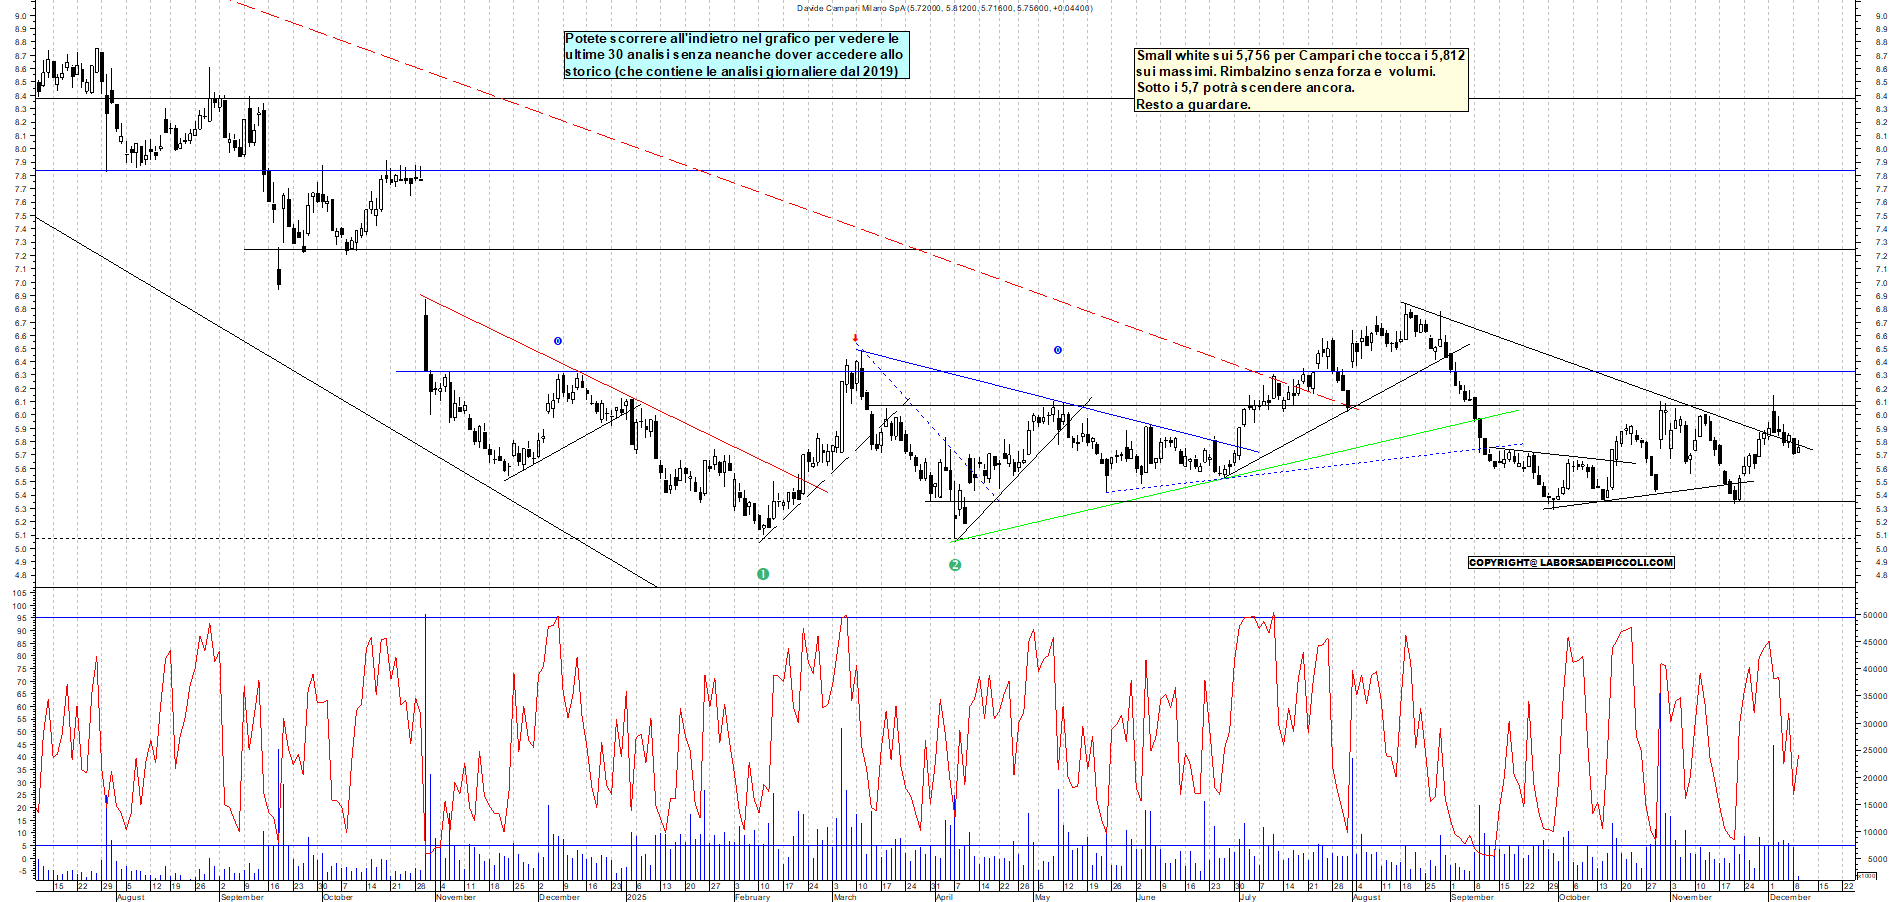The height and width of the screenshot is (902, 1890).
Task: Click the 50000 volume scale label
Action: 1873,616
